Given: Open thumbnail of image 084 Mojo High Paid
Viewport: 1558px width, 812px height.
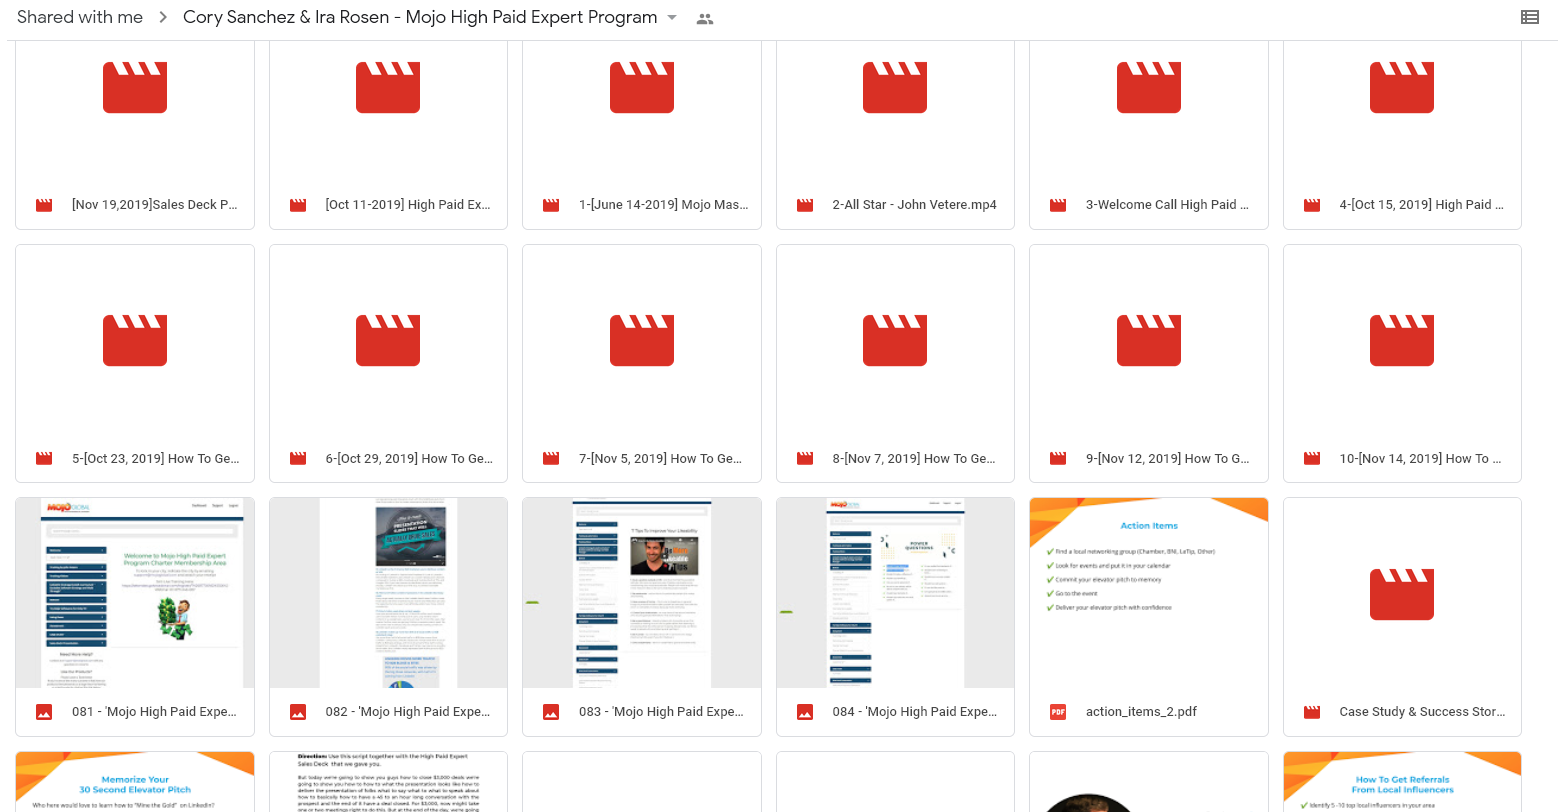Looking at the screenshot, I should [895, 593].
